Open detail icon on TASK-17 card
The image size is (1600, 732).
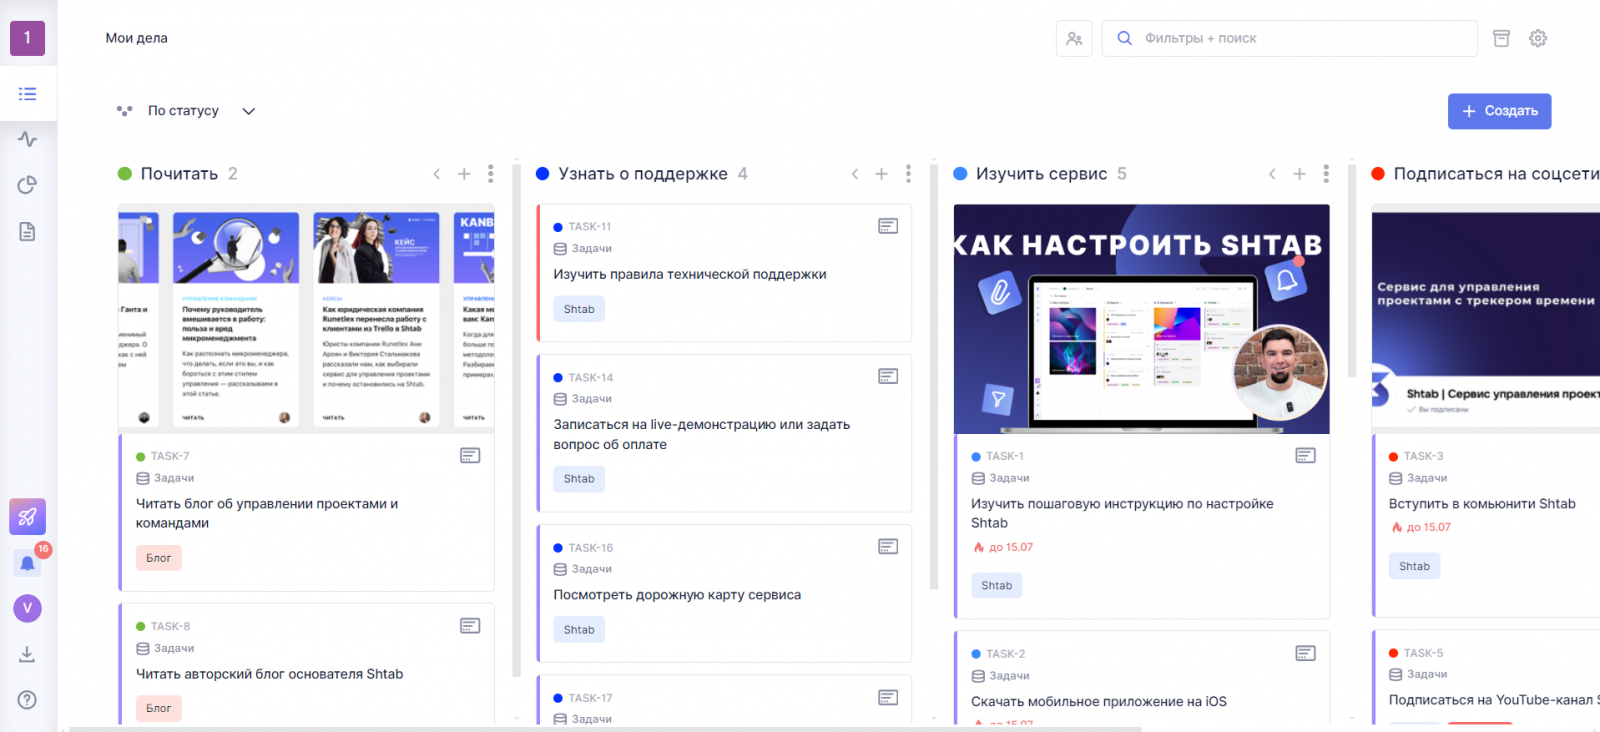click(888, 697)
